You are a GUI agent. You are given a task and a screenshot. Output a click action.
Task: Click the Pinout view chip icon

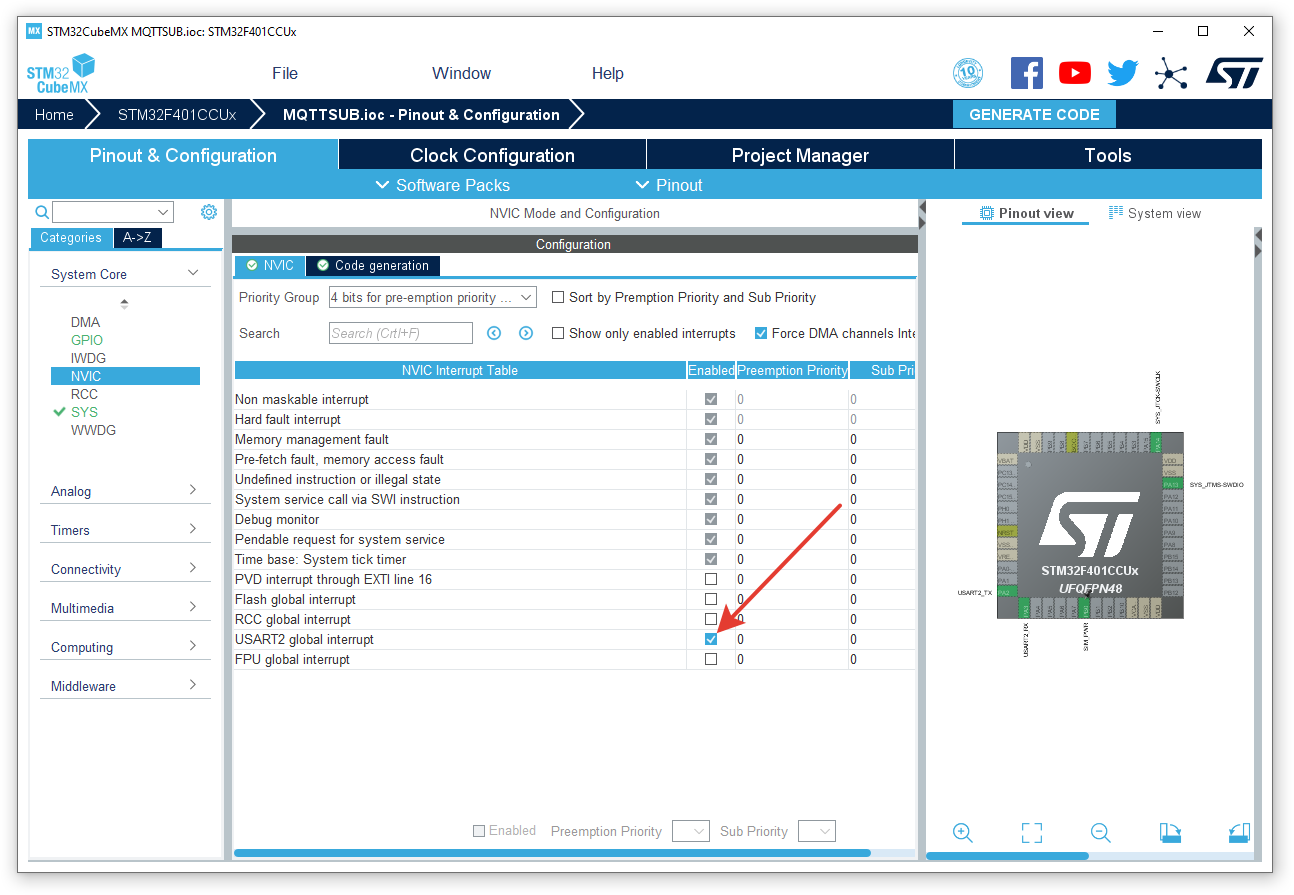click(x=987, y=213)
